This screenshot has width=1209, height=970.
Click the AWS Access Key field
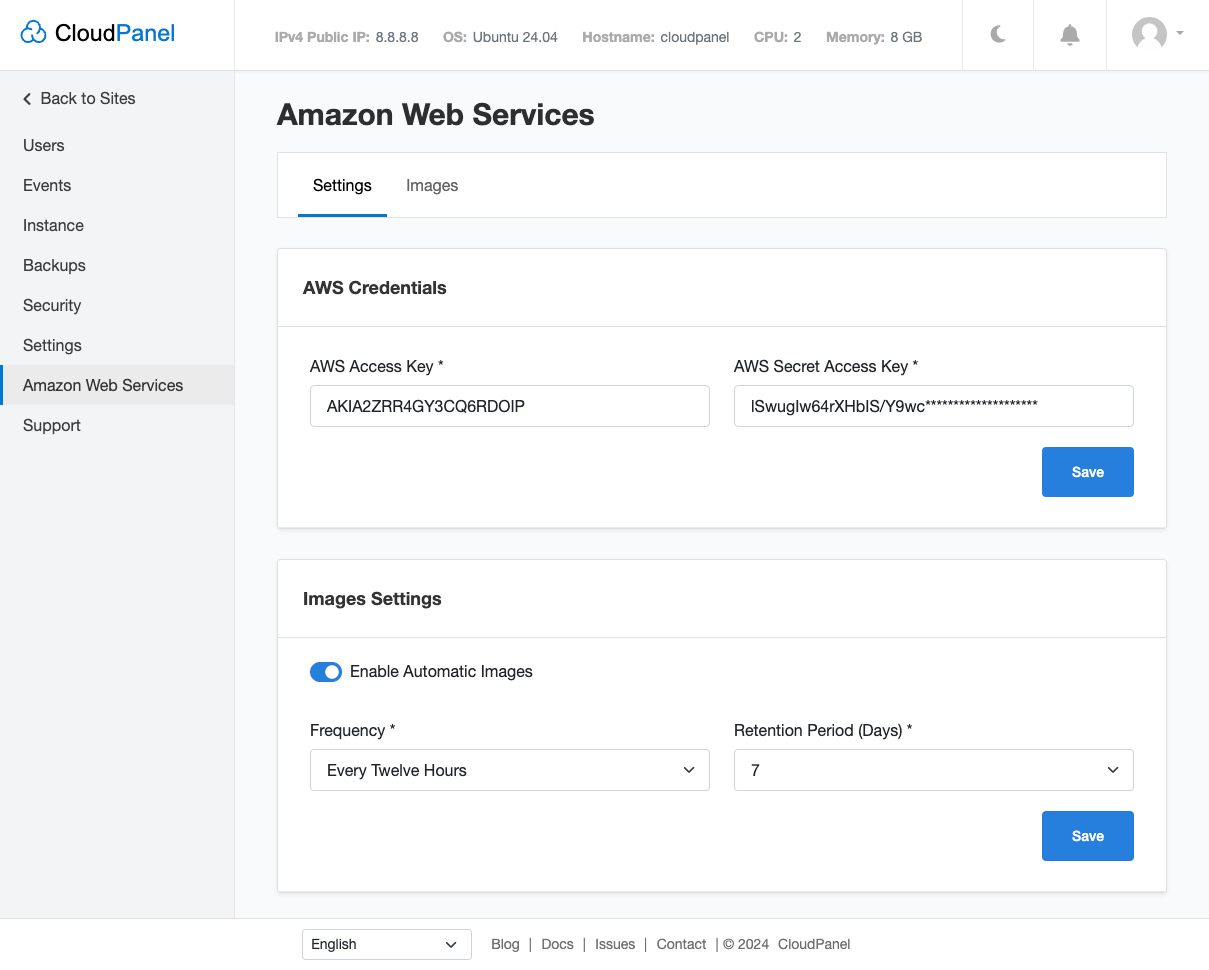pyautogui.click(x=509, y=406)
